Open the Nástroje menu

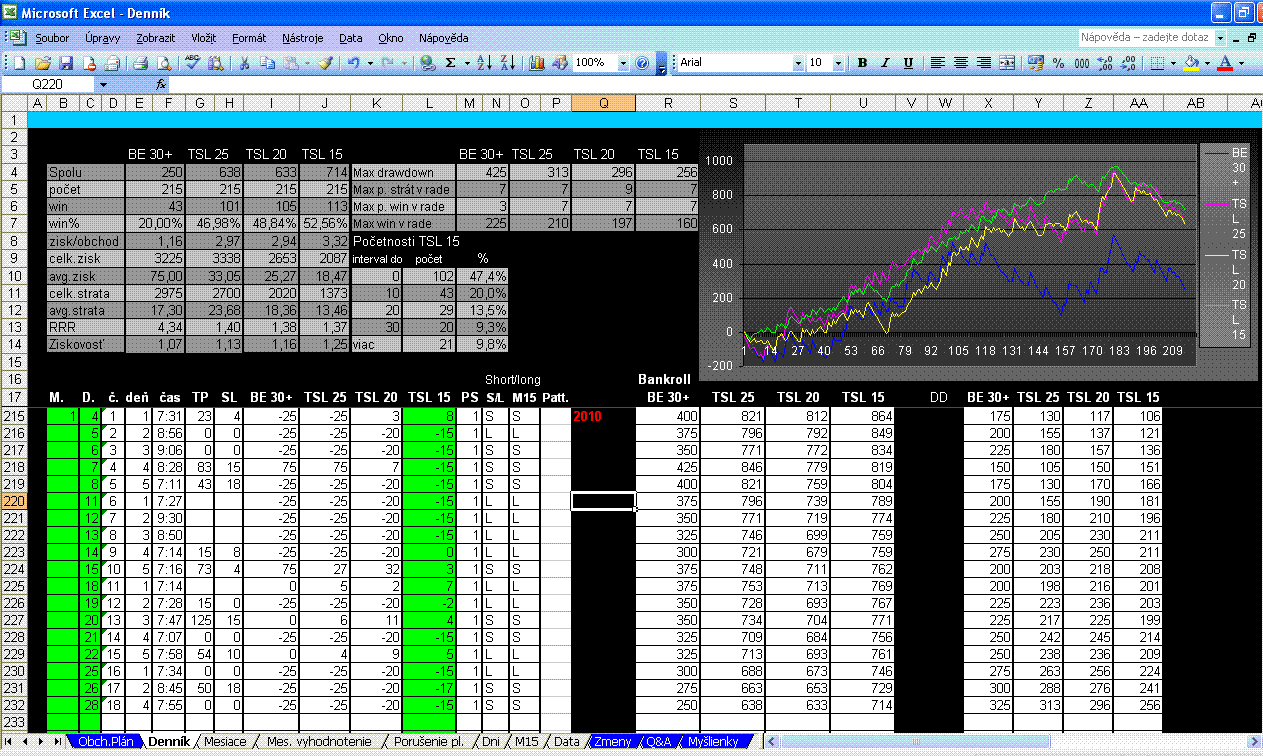click(x=303, y=38)
